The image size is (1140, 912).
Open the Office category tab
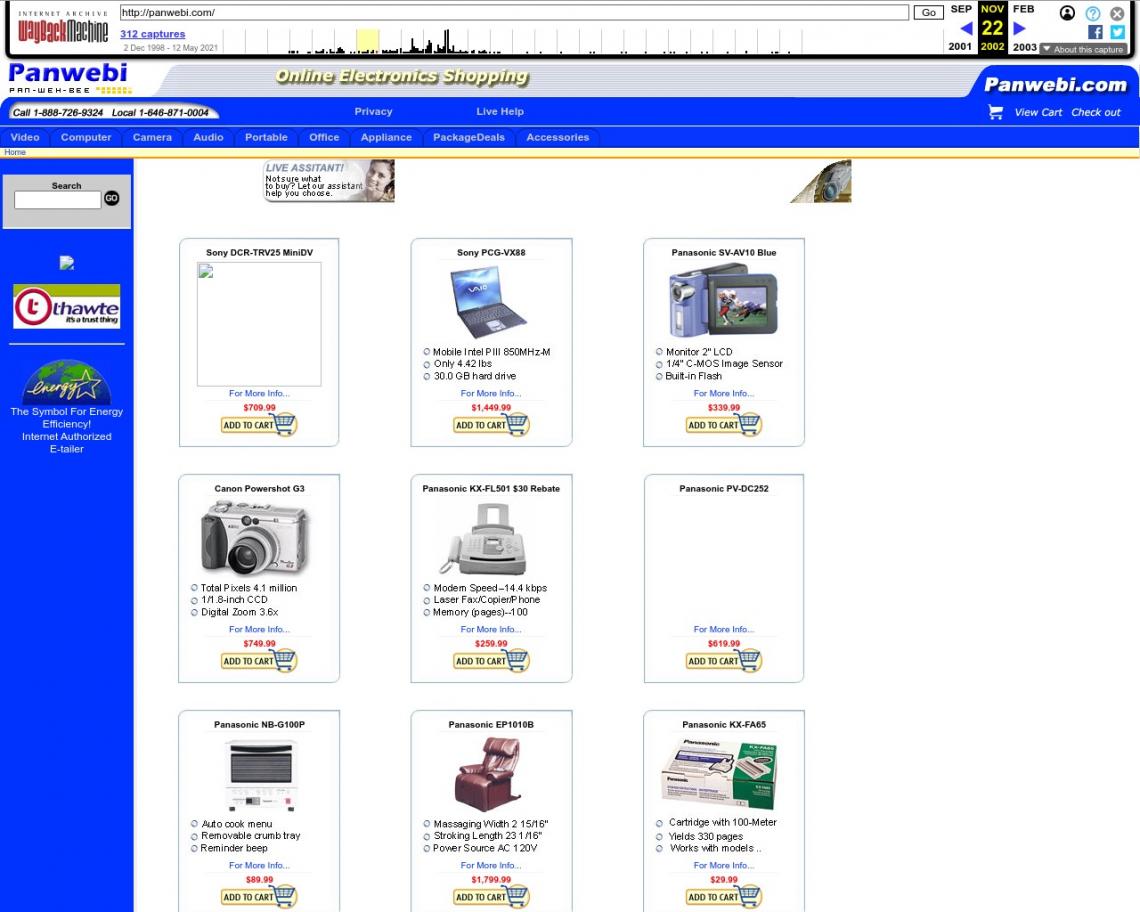[x=324, y=137]
